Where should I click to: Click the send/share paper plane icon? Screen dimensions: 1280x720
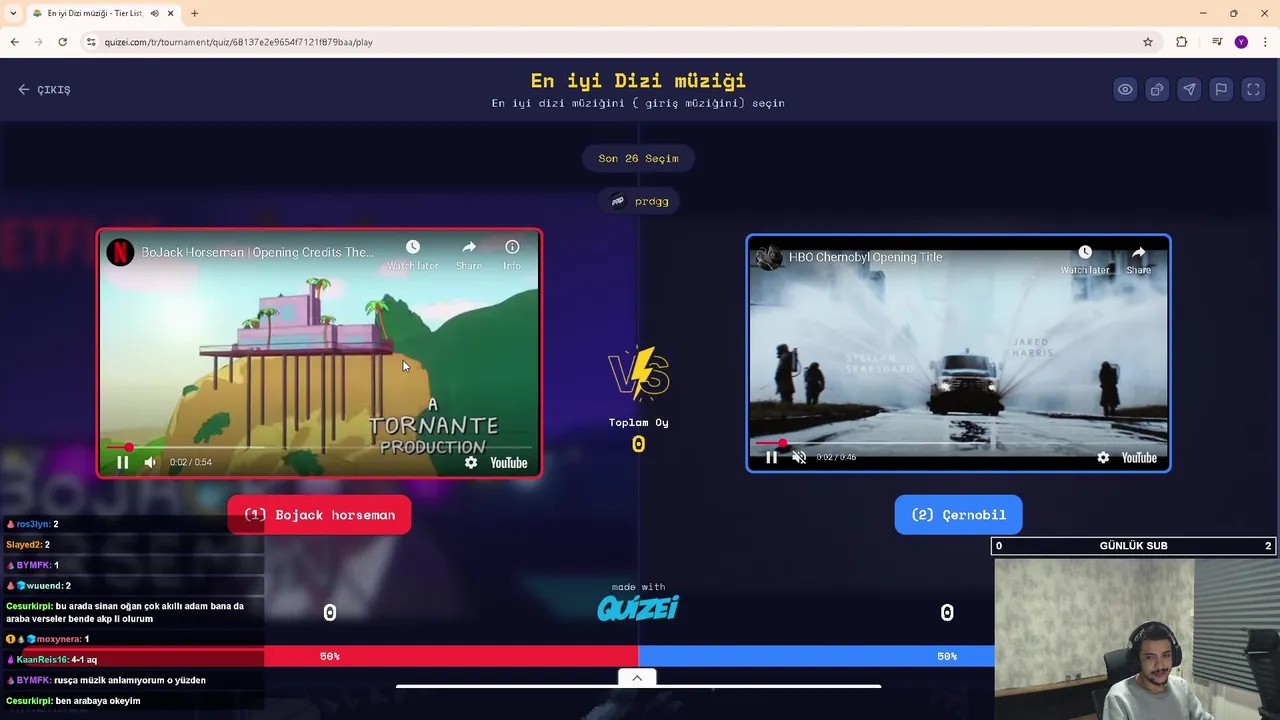(x=1189, y=89)
